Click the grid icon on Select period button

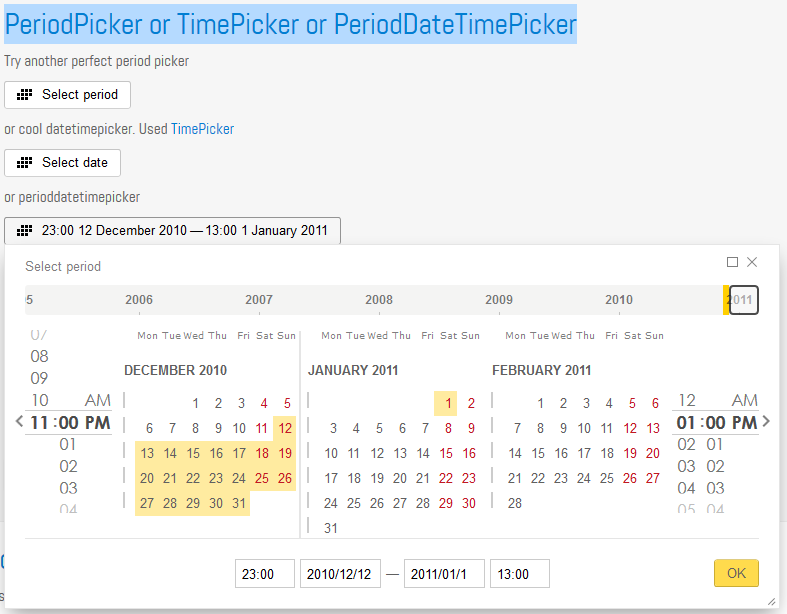coord(25,95)
